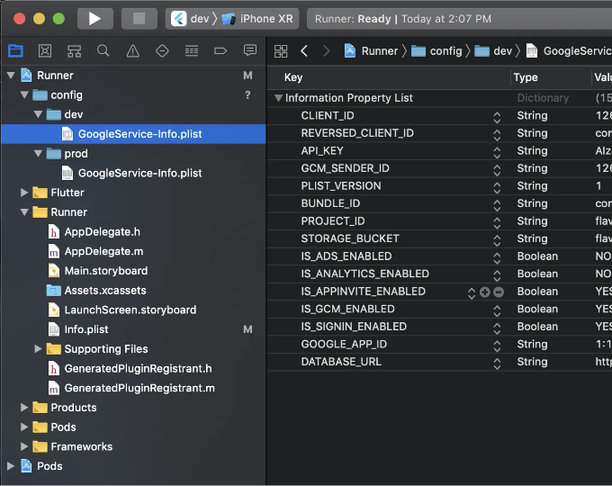
Task: Go forward in editor history
Action: coord(326,51)
